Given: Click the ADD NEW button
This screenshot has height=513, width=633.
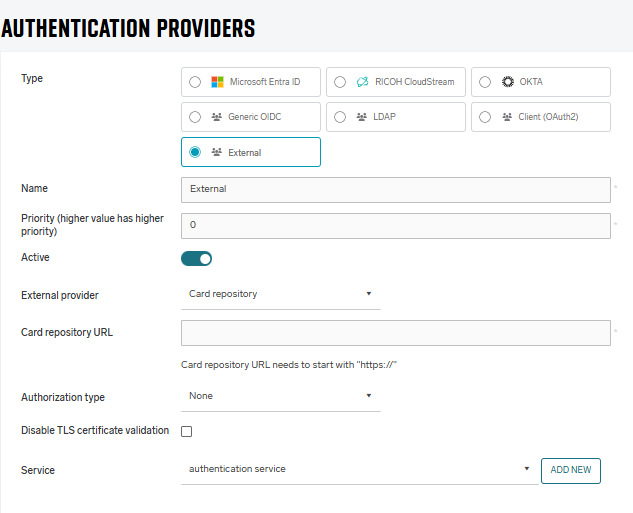Looking at the screenshot, I should coord(571,470).
